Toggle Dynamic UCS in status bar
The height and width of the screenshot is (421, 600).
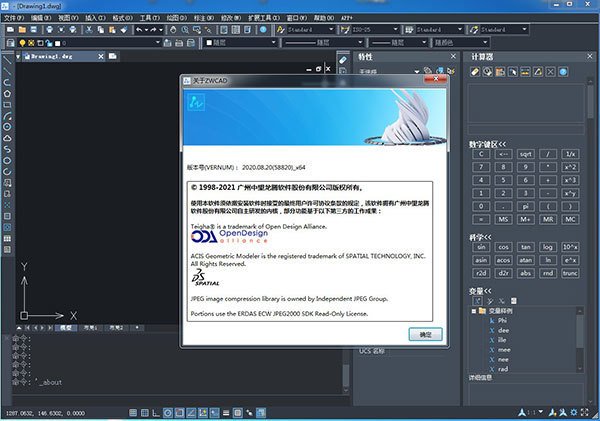click(x=202, y=413)
